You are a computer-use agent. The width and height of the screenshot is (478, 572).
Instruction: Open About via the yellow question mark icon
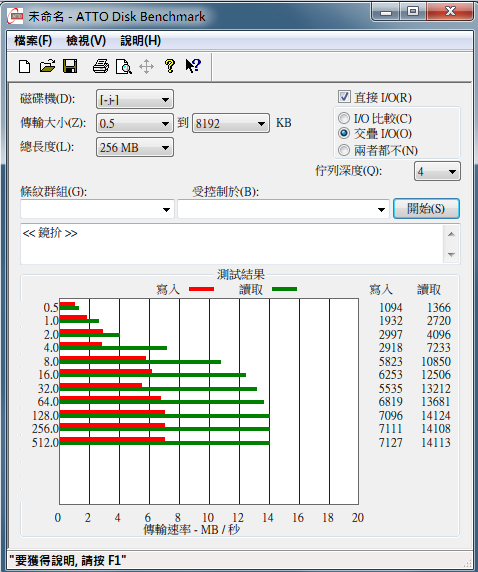pyautogui.click(x=170, y=66)
